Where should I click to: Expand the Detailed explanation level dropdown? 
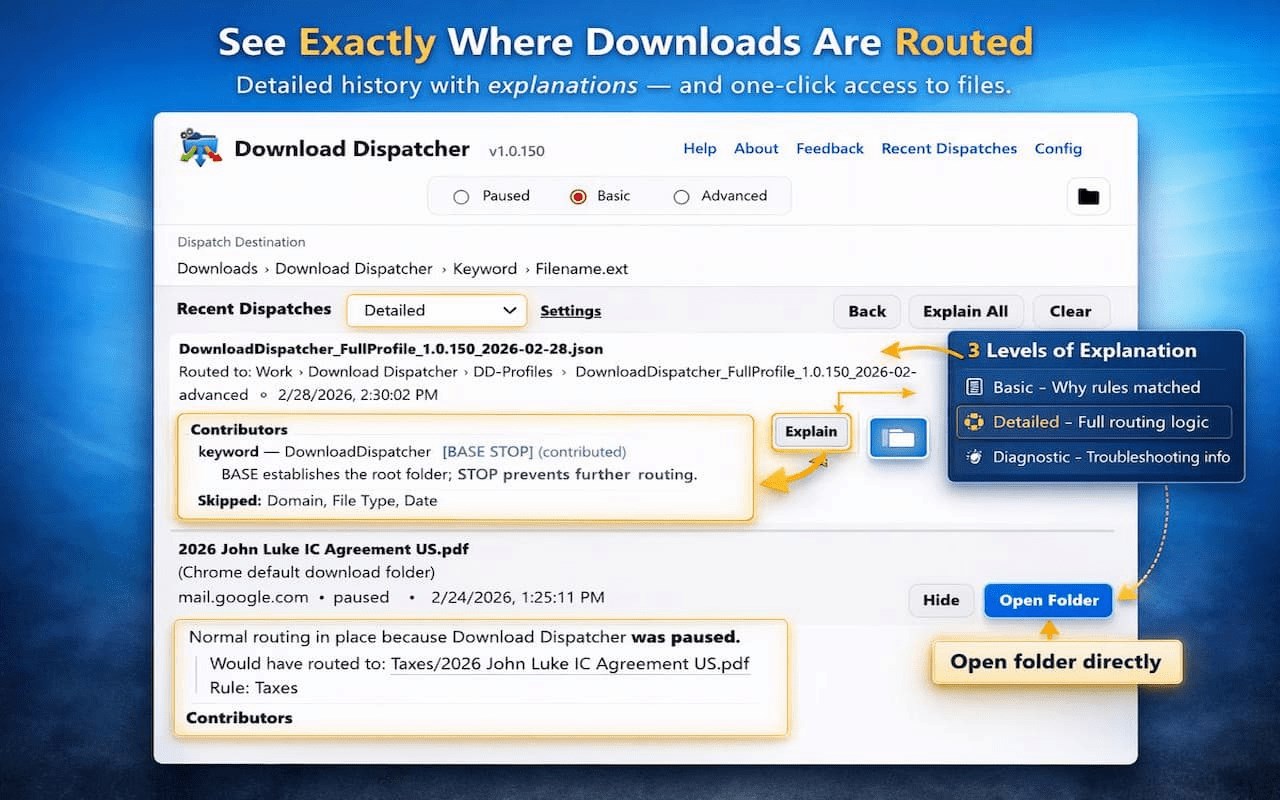[x=437, y=310]
